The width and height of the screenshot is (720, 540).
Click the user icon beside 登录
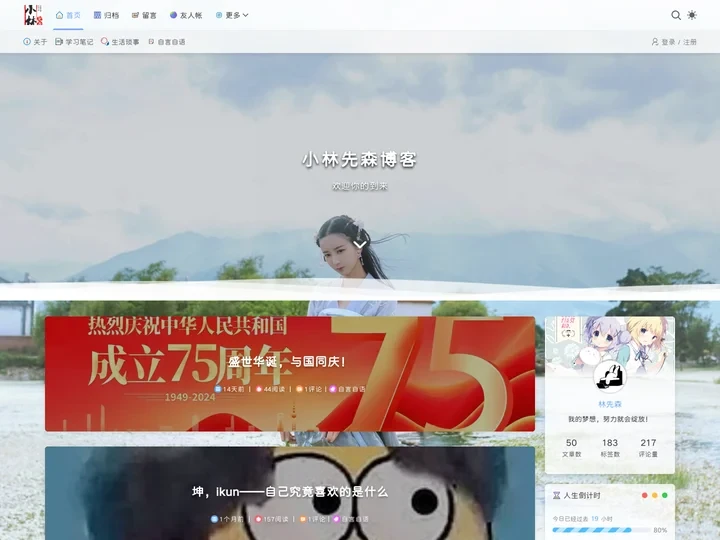tap(655, 42)
